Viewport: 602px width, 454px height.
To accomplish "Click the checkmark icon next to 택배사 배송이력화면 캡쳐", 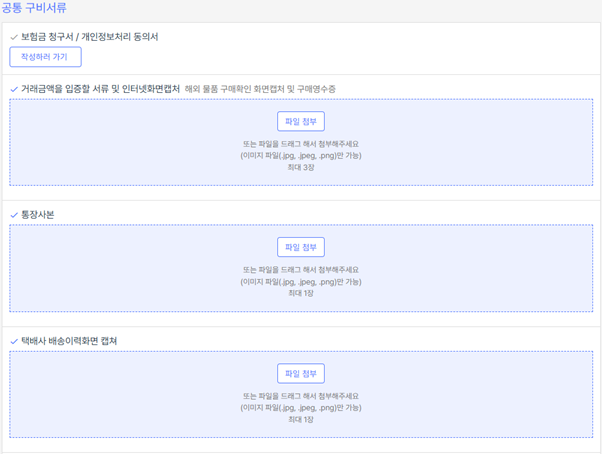I will [x=14, y=342].
